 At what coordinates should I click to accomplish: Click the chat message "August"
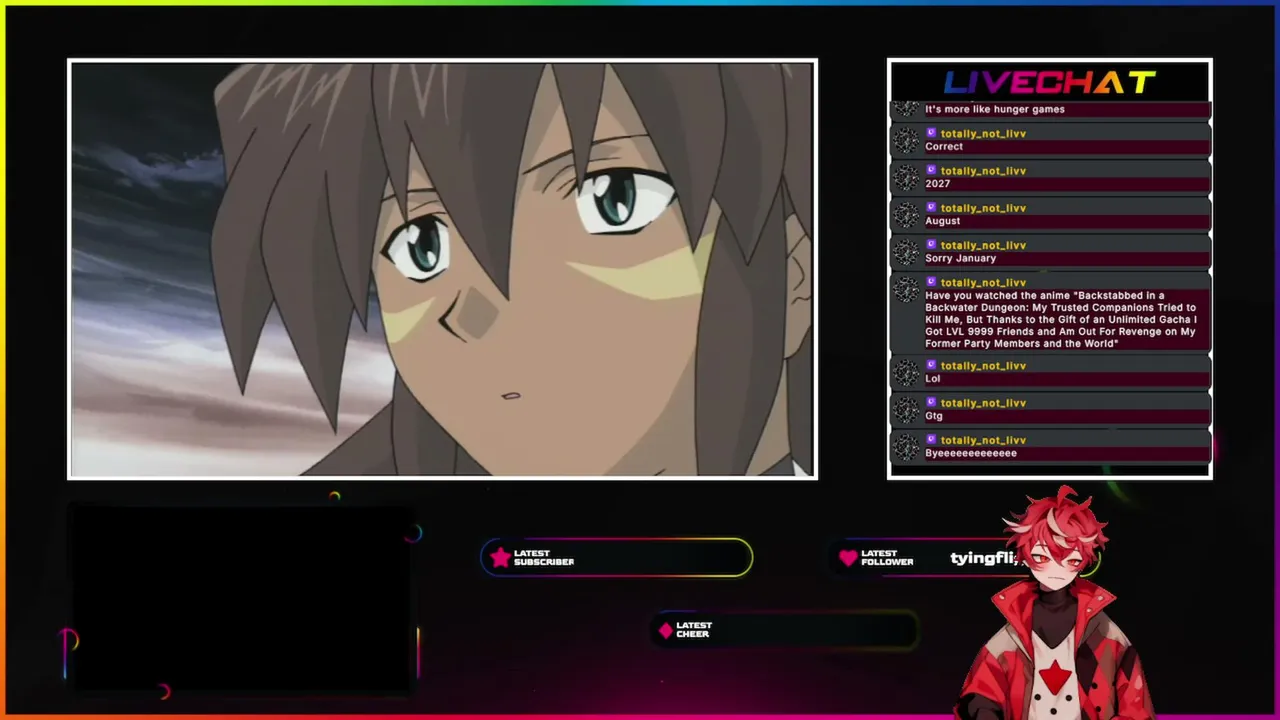pos(943,221)
